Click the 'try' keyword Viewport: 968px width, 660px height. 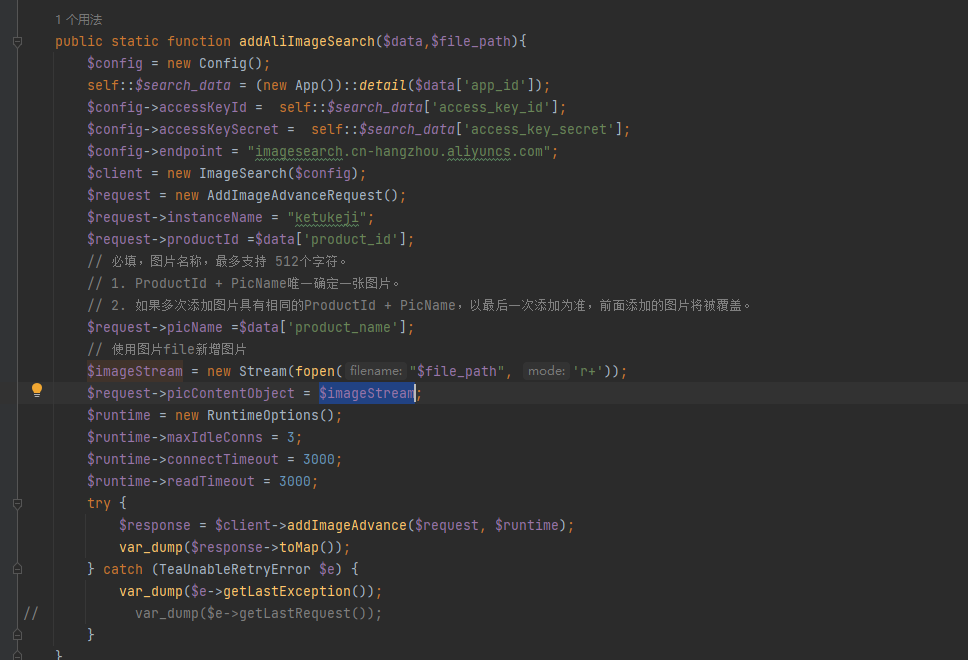(99, 503)
